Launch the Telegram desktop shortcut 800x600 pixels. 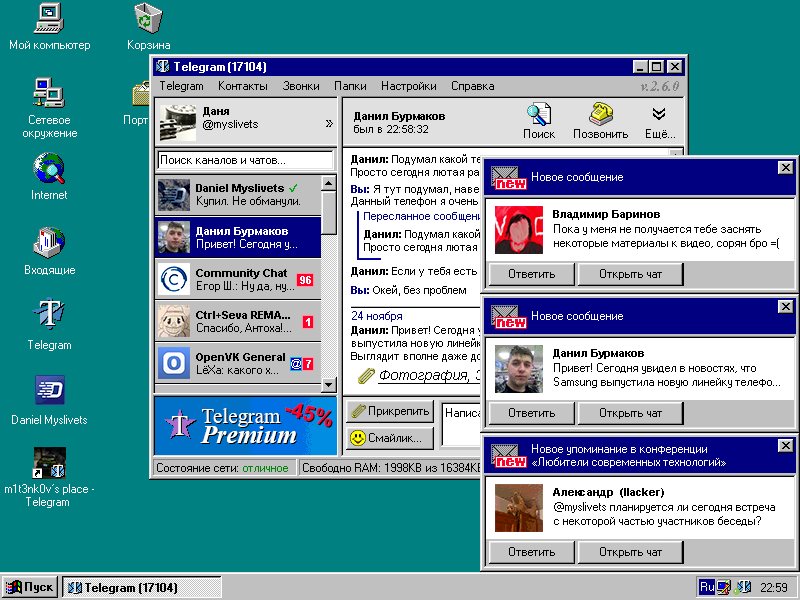click(x=49, y=325)
